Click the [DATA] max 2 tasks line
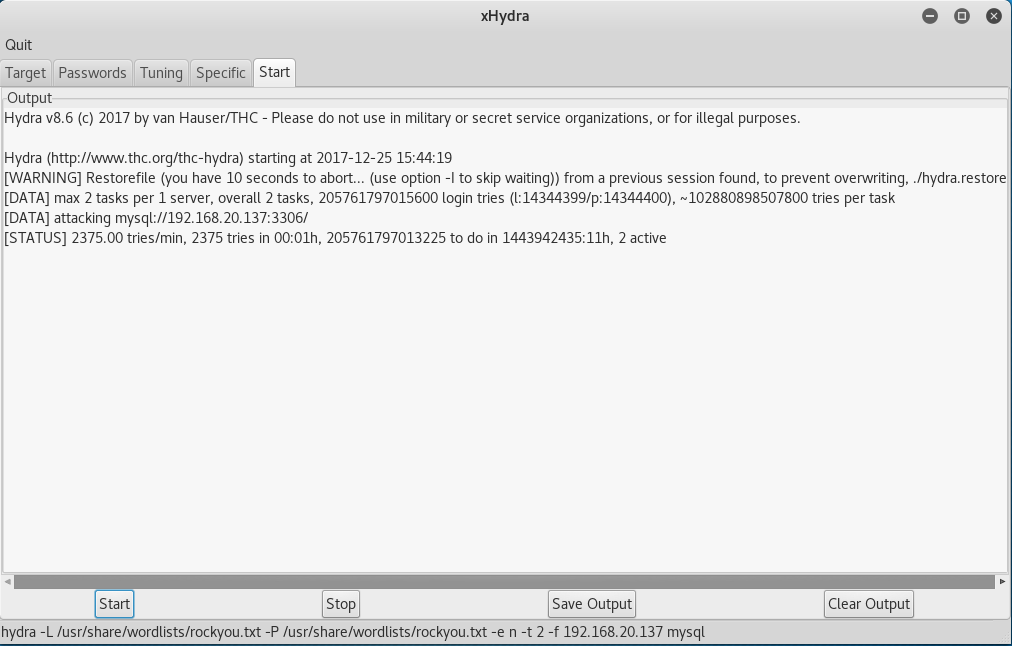Image resolution: width=1012 pixels, height=646 pixels. (449, 198)
